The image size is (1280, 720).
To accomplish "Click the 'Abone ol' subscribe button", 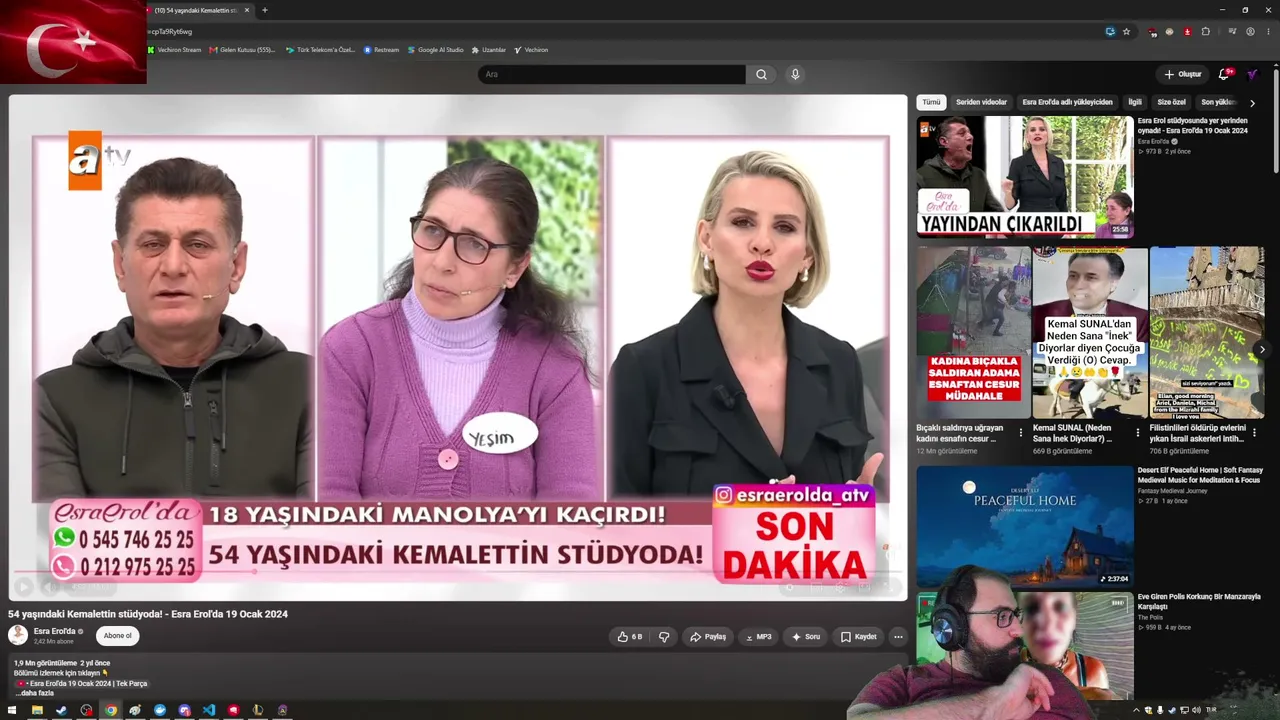I will pos(117,636).
